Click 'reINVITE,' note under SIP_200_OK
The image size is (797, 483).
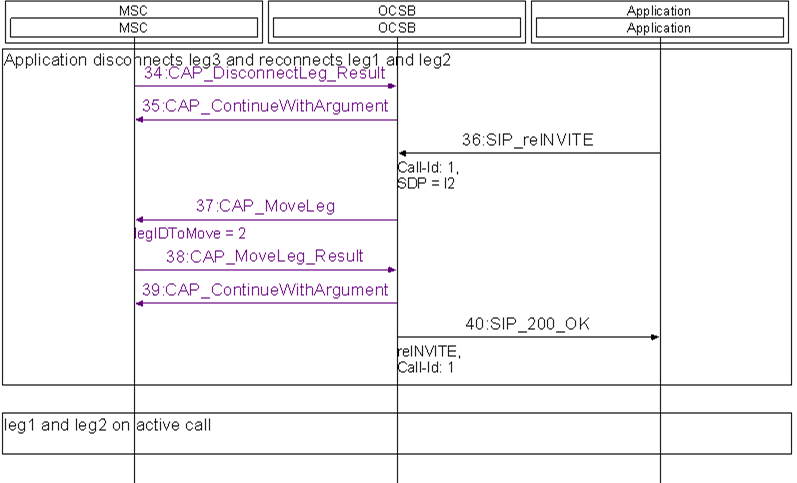point(429,351)
